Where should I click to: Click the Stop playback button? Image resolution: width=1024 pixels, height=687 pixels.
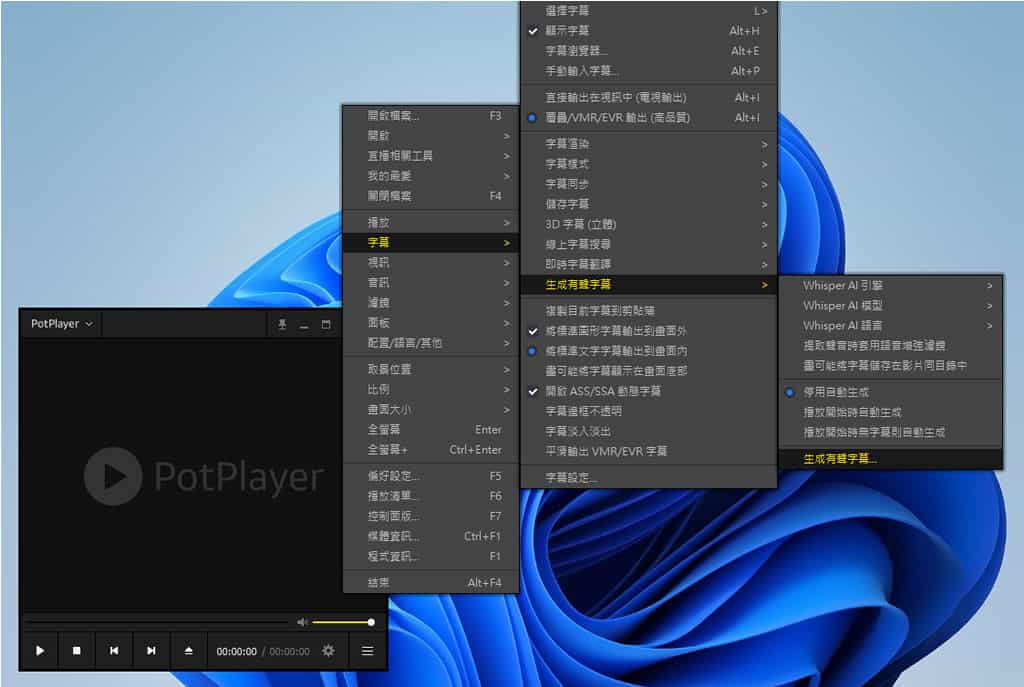[x=76, y=650]
